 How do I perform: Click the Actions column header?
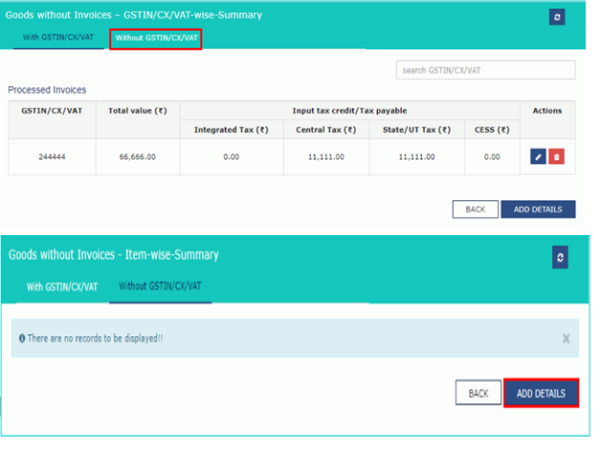tap(547, 110)
